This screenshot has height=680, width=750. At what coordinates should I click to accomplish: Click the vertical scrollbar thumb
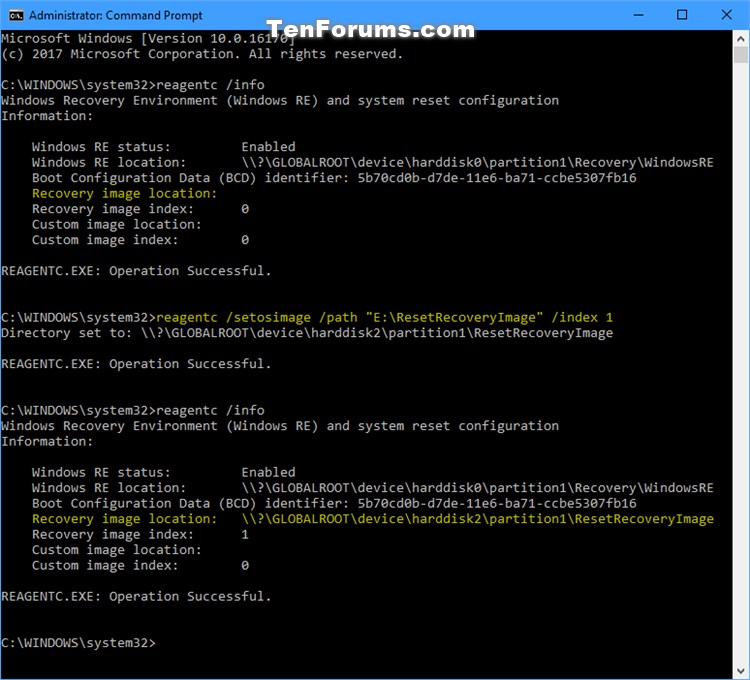(740, 55)
